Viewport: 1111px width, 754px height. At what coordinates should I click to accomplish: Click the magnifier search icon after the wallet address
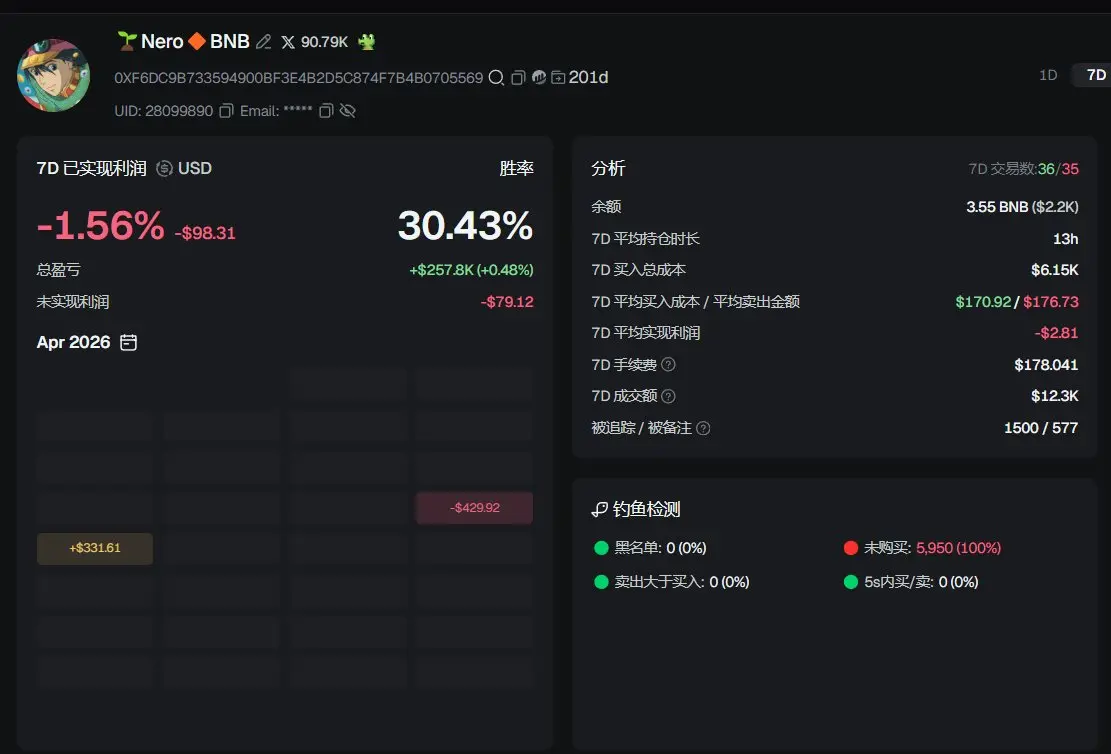coord(497,77)
